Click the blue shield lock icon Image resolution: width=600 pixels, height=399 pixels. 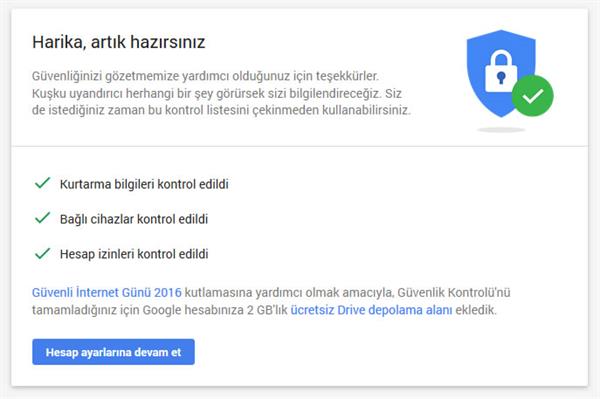tap(501, 73)
